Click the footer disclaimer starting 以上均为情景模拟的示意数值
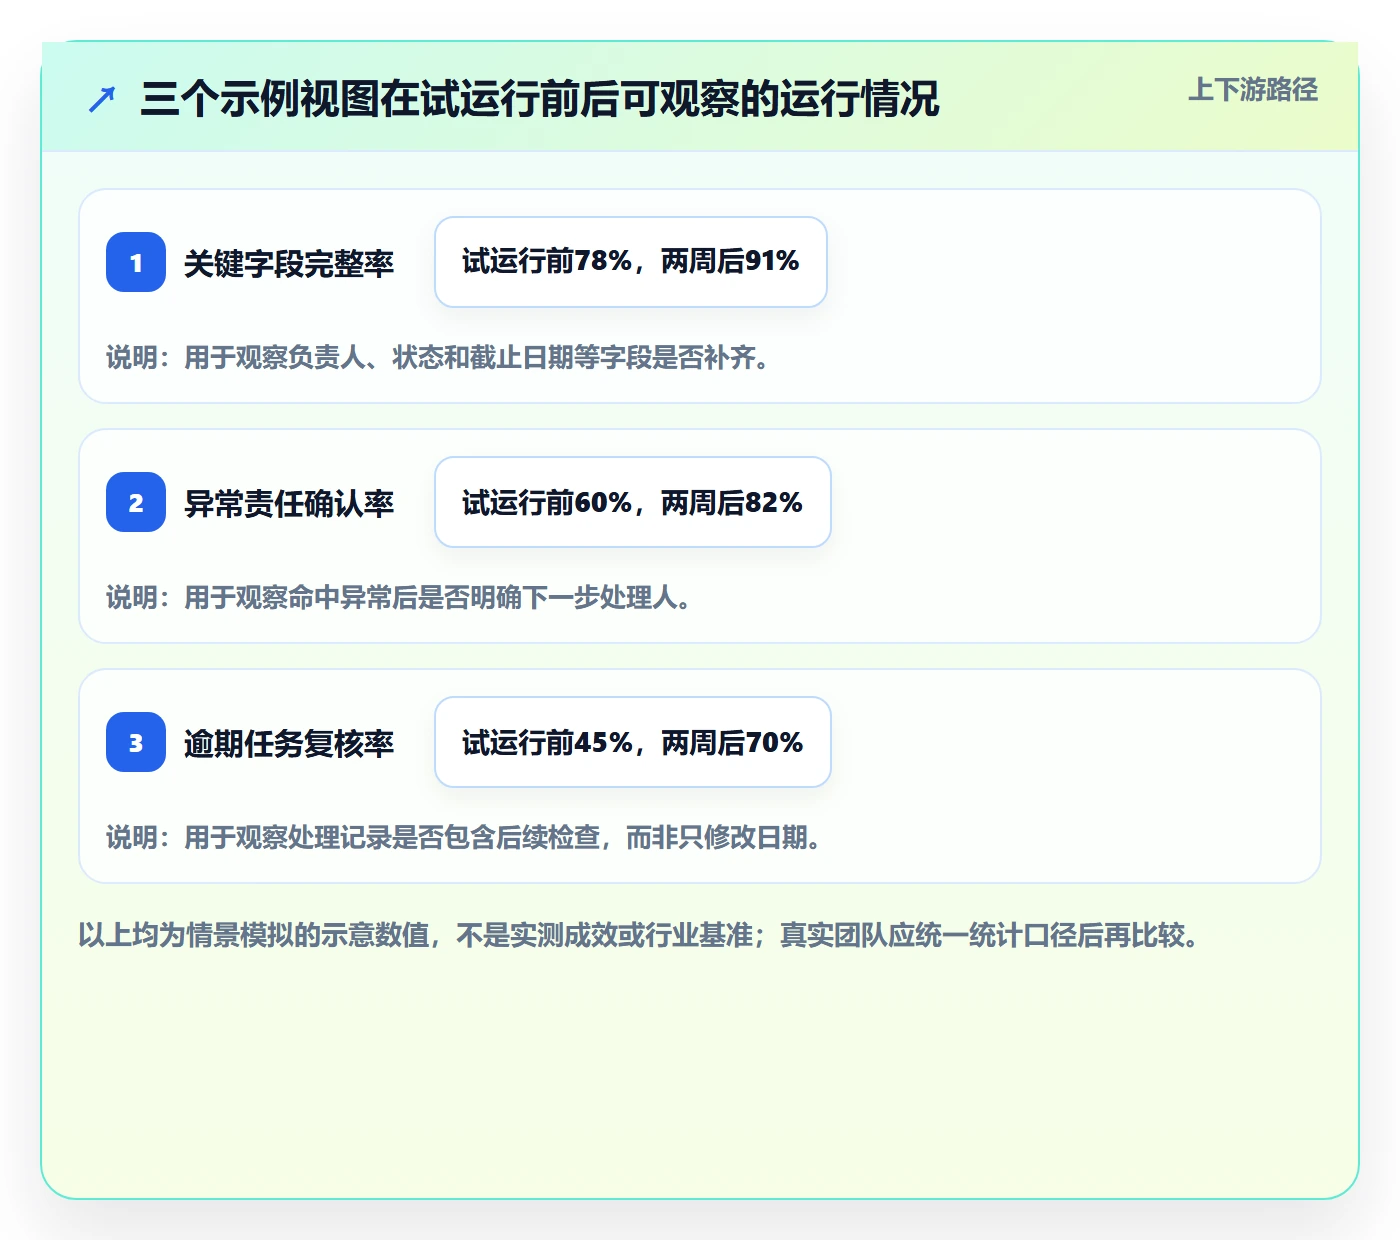Image resolution: width=1400 pixels, height=1240 pixels. point(640,935)
